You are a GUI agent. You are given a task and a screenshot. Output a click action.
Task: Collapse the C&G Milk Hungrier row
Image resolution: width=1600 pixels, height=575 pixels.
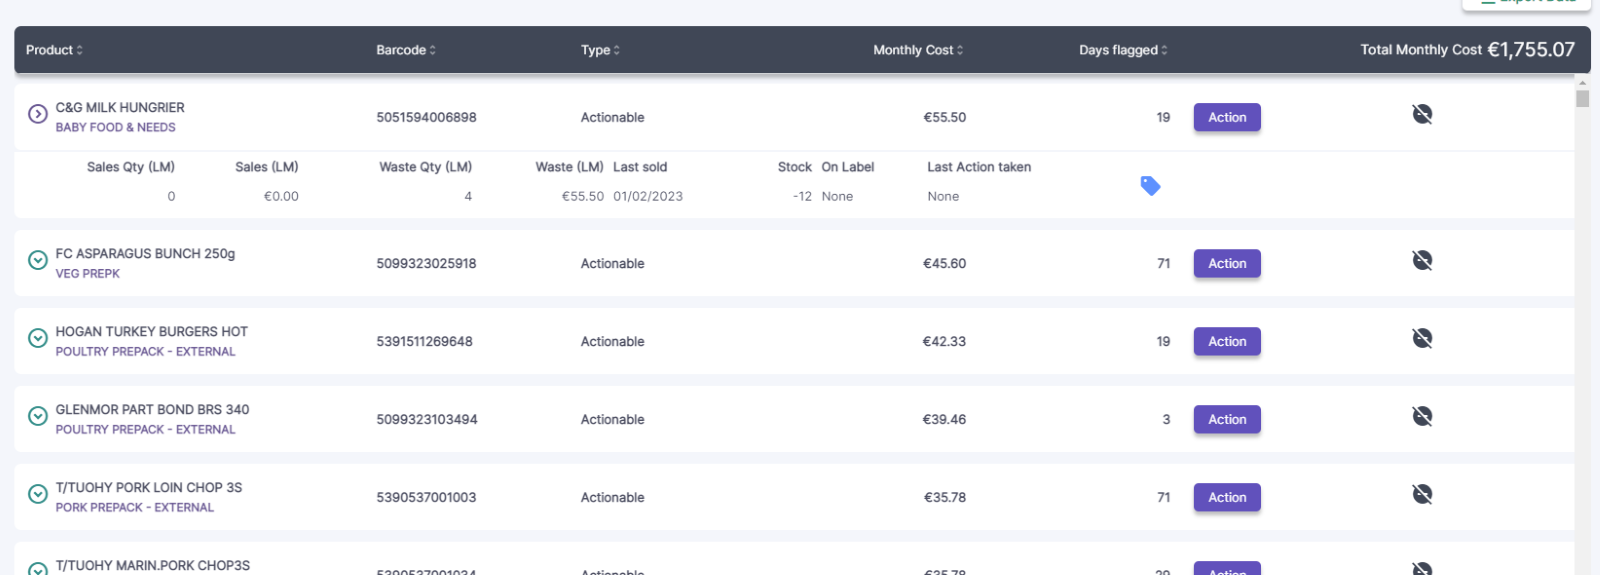38,114
